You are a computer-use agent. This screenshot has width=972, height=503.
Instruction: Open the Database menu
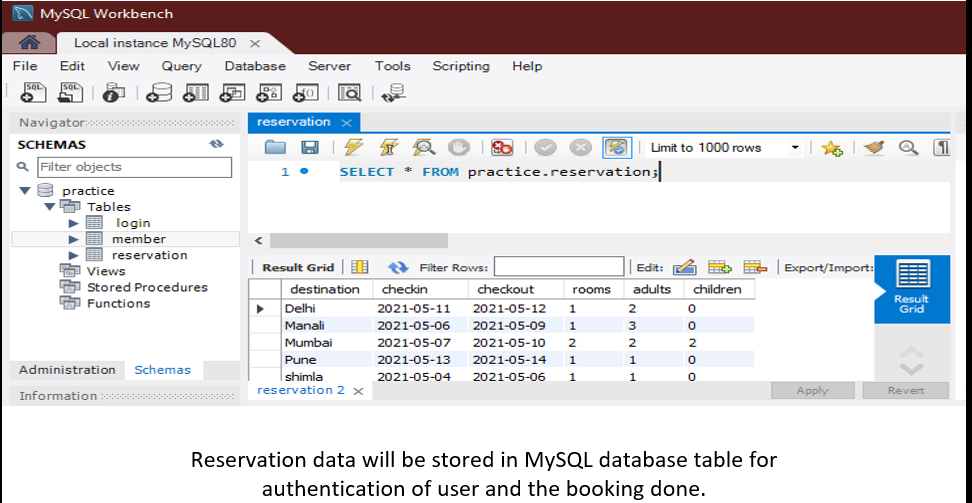tap(255, 66)
